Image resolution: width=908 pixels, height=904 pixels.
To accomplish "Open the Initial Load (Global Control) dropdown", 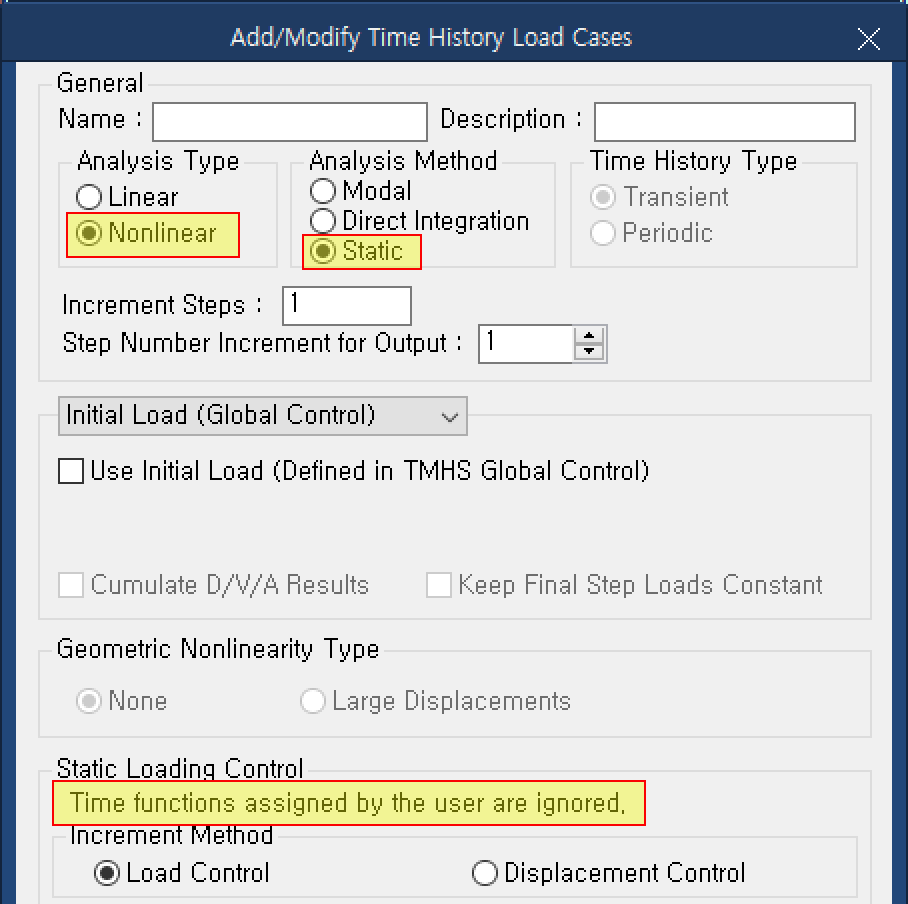I will 450,416.
